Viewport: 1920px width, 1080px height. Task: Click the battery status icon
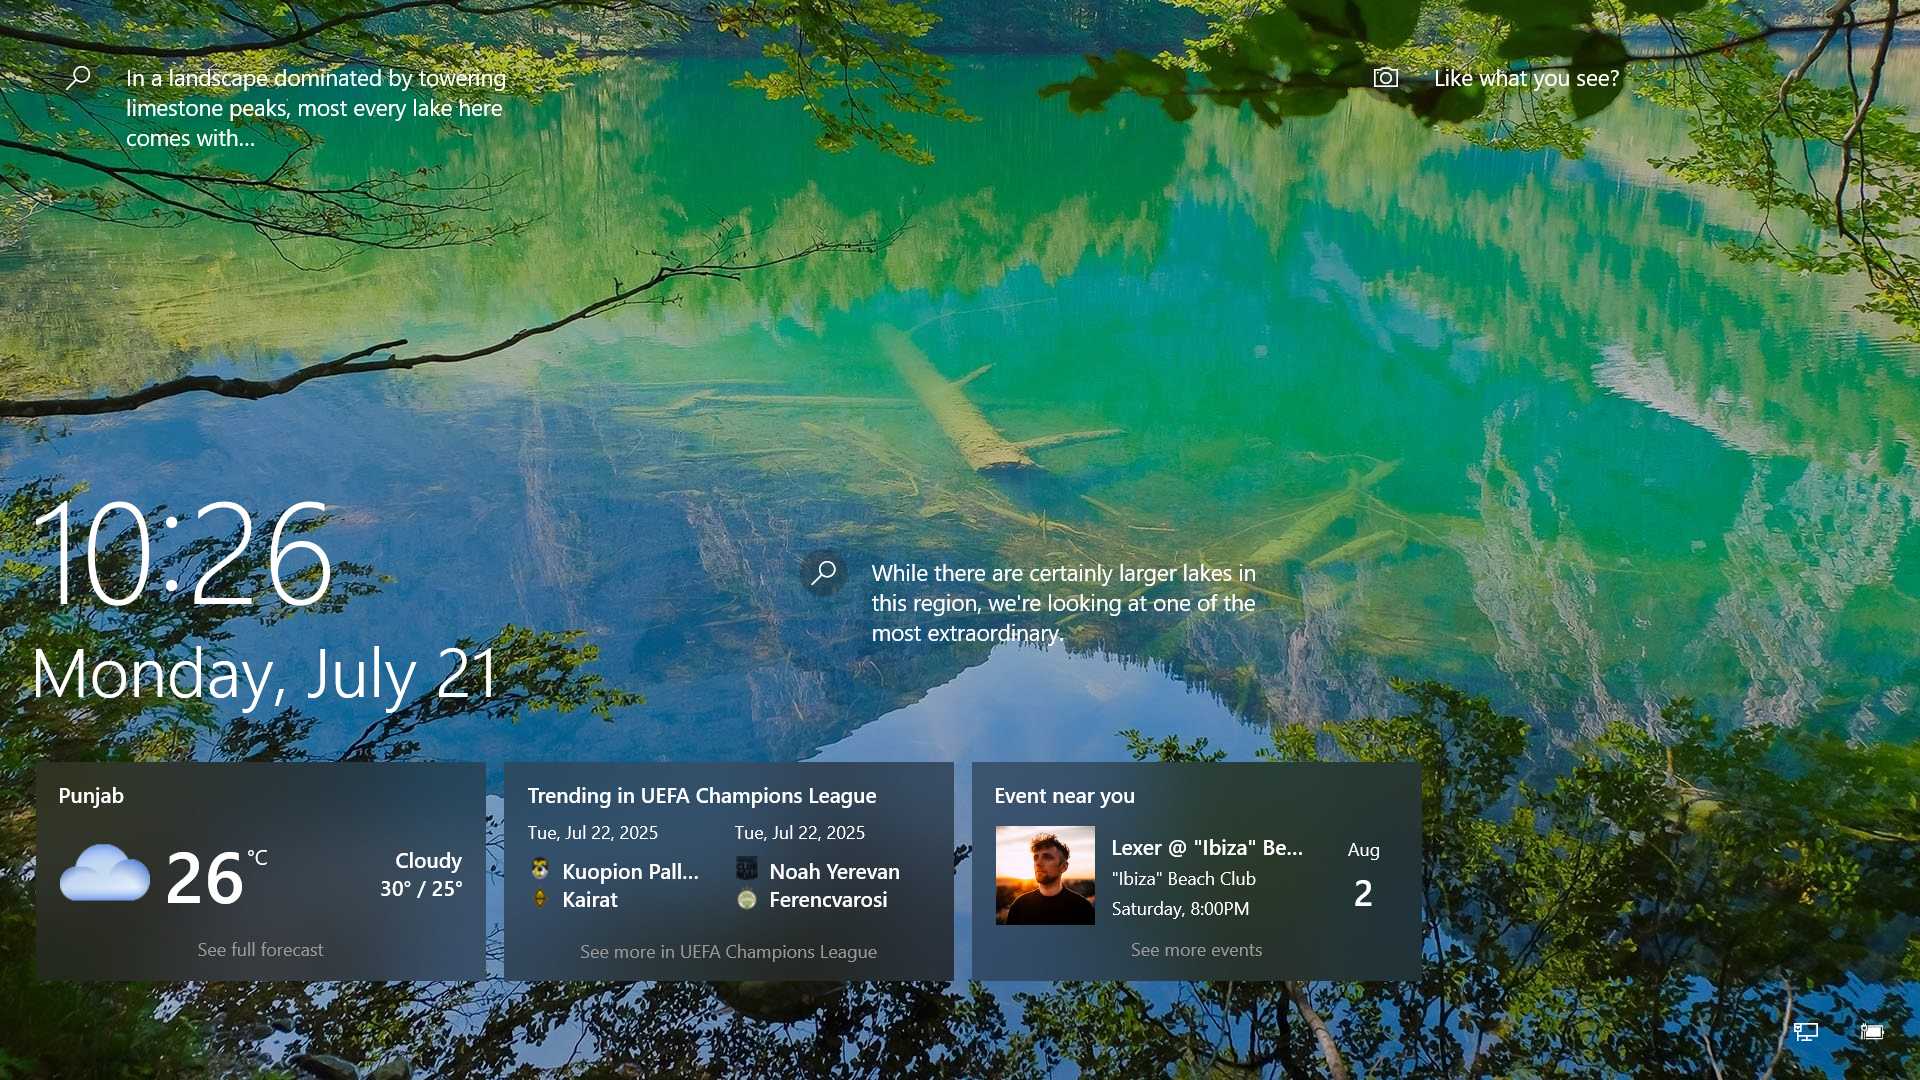tap(1872, 1031)
